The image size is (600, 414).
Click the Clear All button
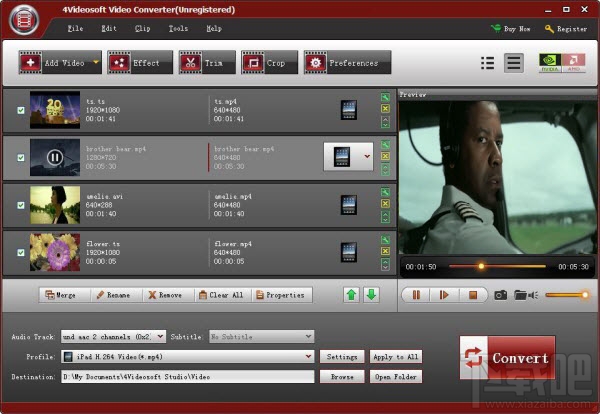click(223, 295)
